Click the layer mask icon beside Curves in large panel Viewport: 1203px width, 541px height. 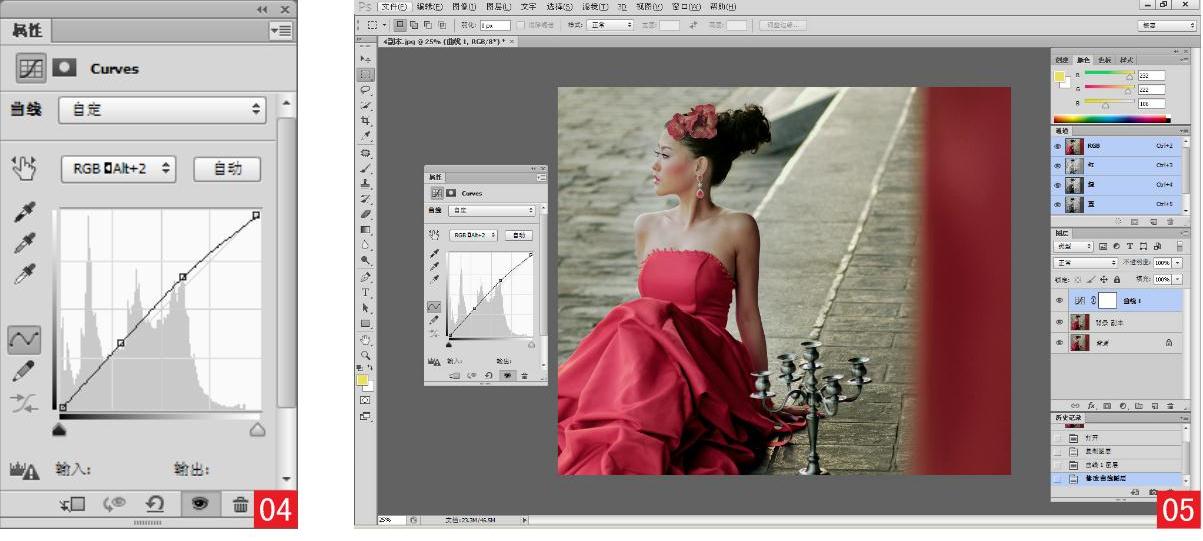[65, 69]
